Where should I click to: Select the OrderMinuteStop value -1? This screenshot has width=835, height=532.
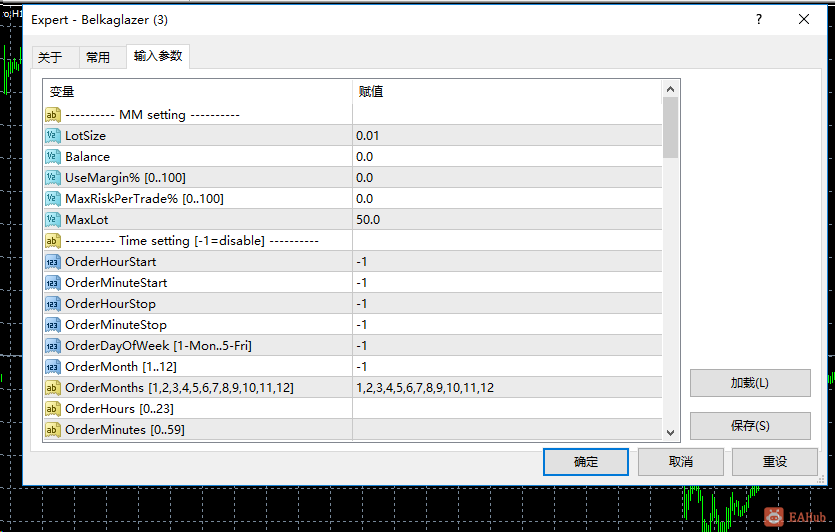pos(362,325)
